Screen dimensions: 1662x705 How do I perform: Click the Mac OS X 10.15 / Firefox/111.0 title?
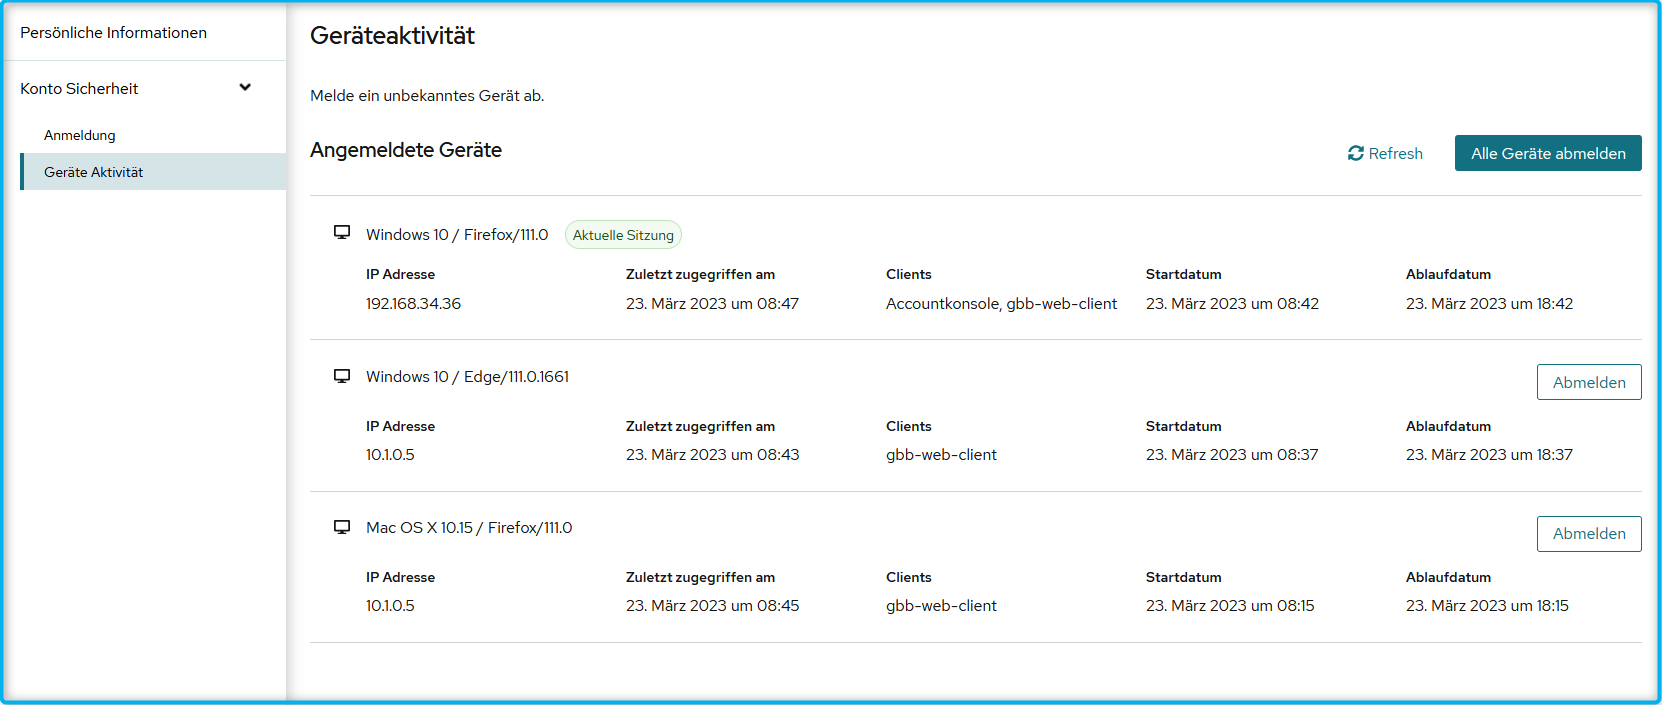click(x=469, y=528)
